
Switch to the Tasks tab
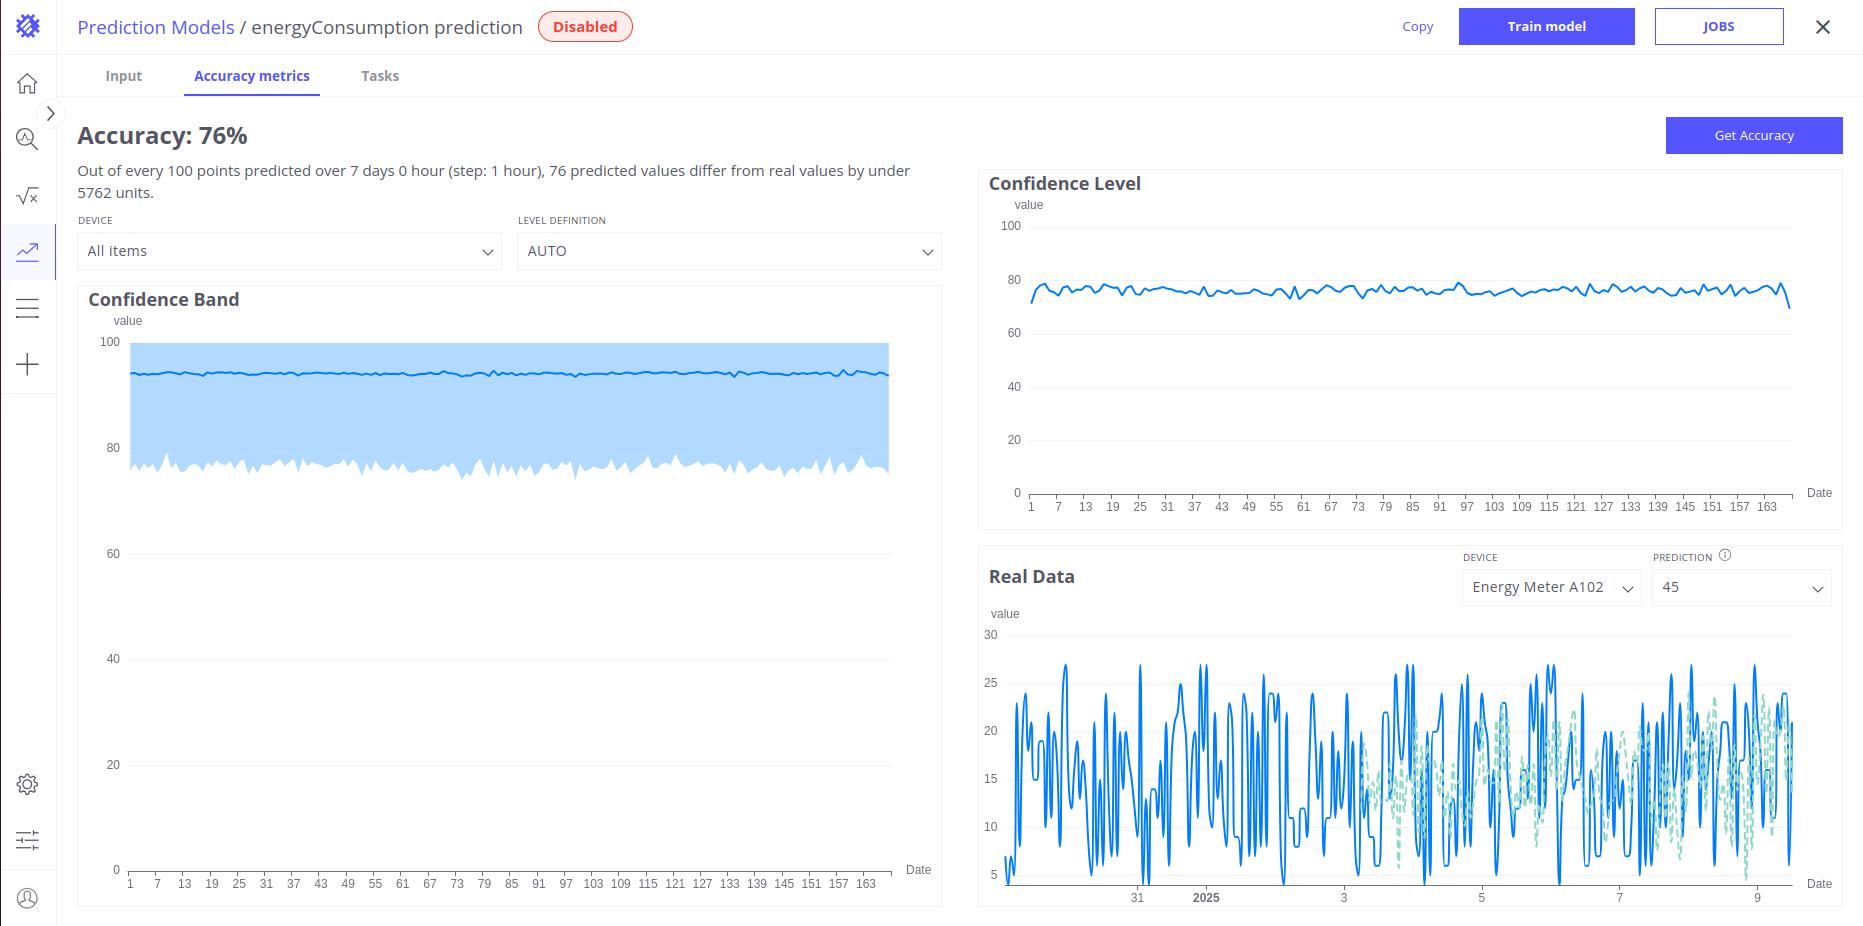coord(380,76)
